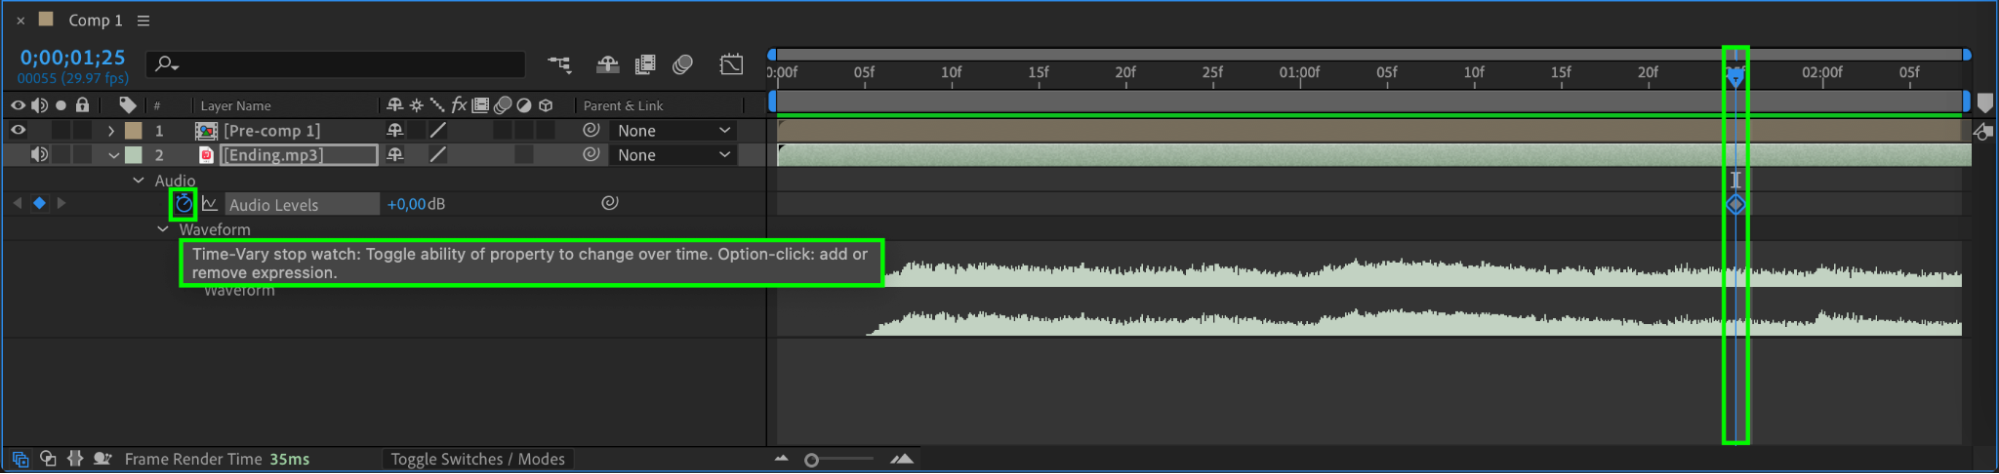The width and height of the screenshot is (1999, 474).
Task: Select the Comp 1 timeline tab
Action: click(95, 20)
